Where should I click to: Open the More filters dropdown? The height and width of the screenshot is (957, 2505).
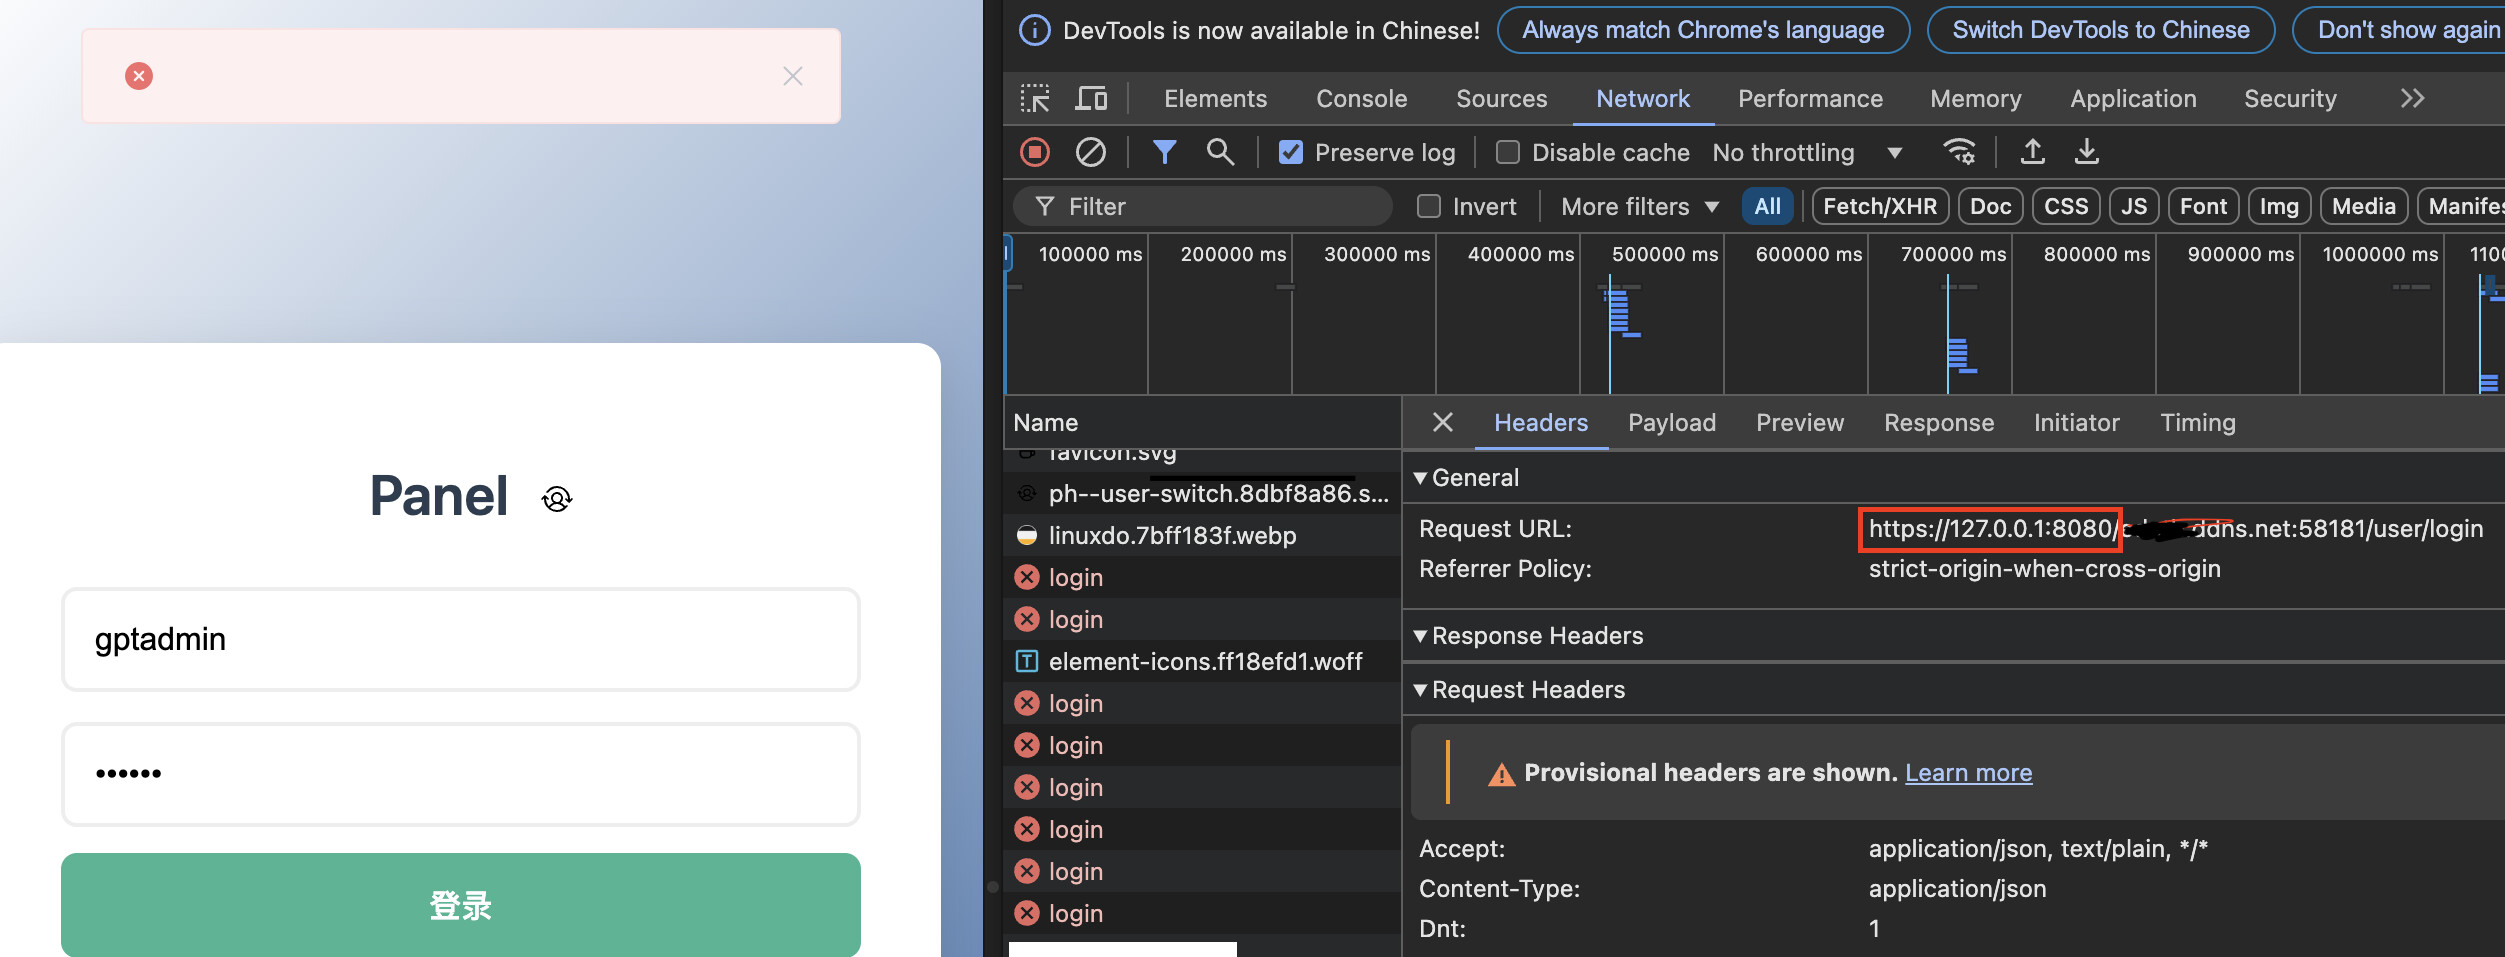[x=1640, y=206]
